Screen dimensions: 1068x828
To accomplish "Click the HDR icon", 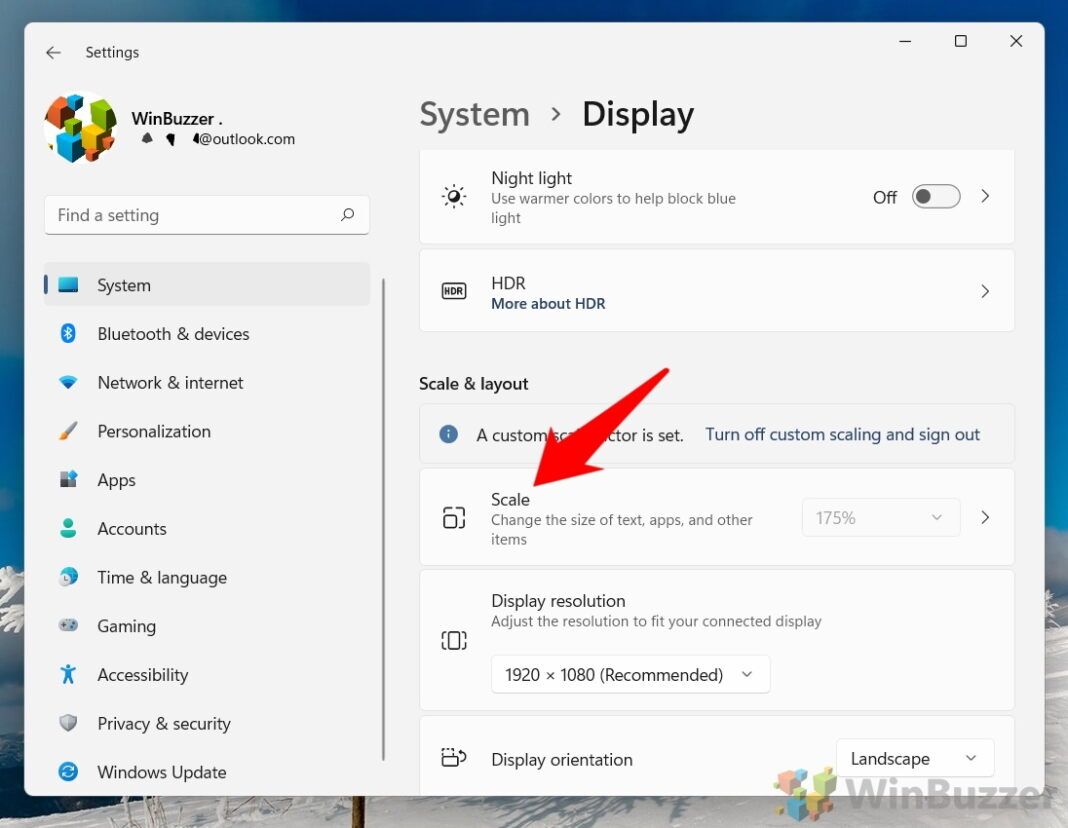I will pyautogui.click(x=454, y=291).
